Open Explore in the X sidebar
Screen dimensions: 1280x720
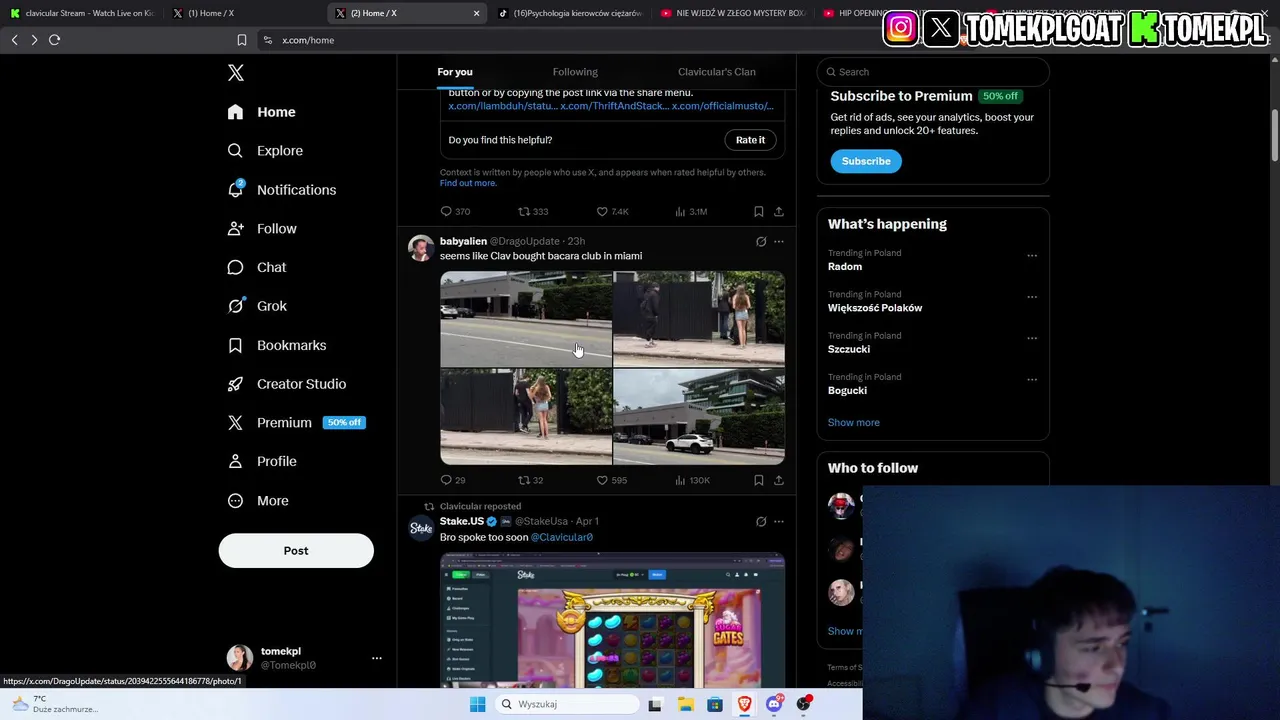pos(265,151)
